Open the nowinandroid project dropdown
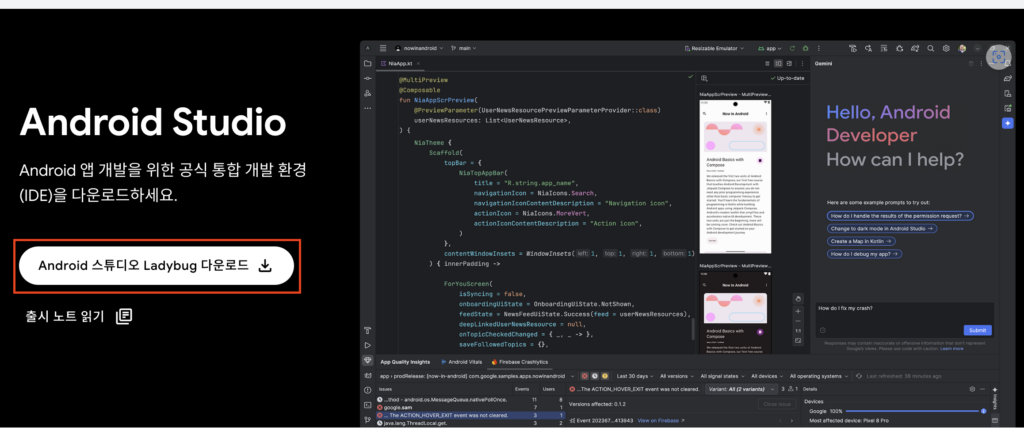Screen dimensions: 1024x439 [x=420, y=48]
